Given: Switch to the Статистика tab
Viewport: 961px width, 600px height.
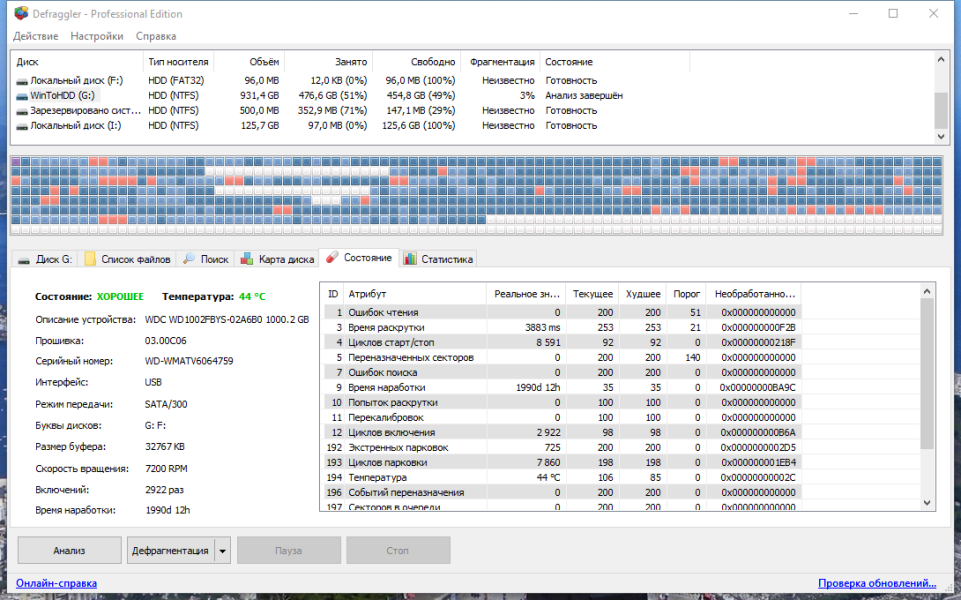Looking at the screenshot, I should pos(438,259).
